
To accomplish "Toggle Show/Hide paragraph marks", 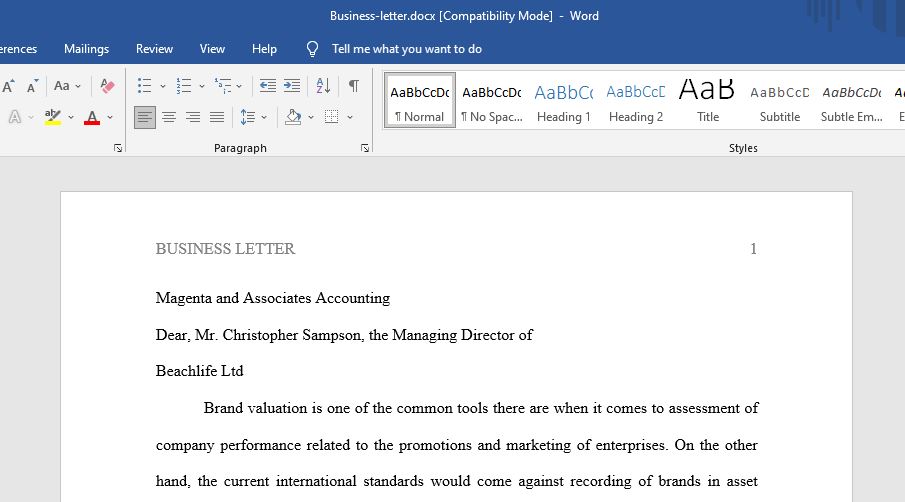I will point(354,86).
